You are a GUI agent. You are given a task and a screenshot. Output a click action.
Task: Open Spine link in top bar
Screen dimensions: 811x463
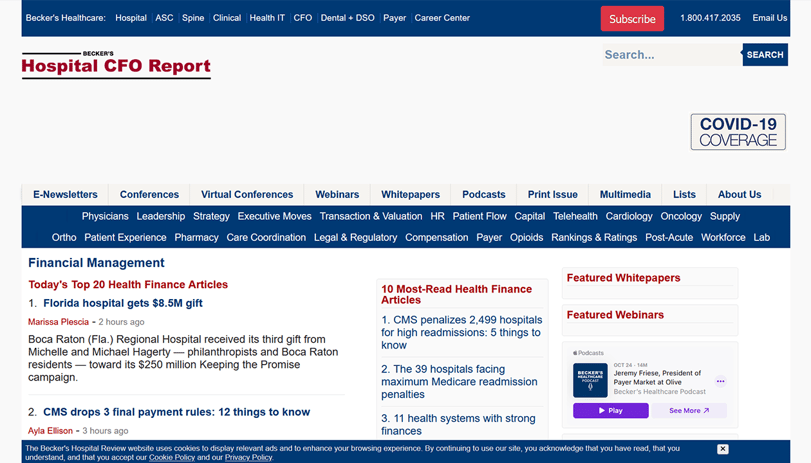click(193, 18)
